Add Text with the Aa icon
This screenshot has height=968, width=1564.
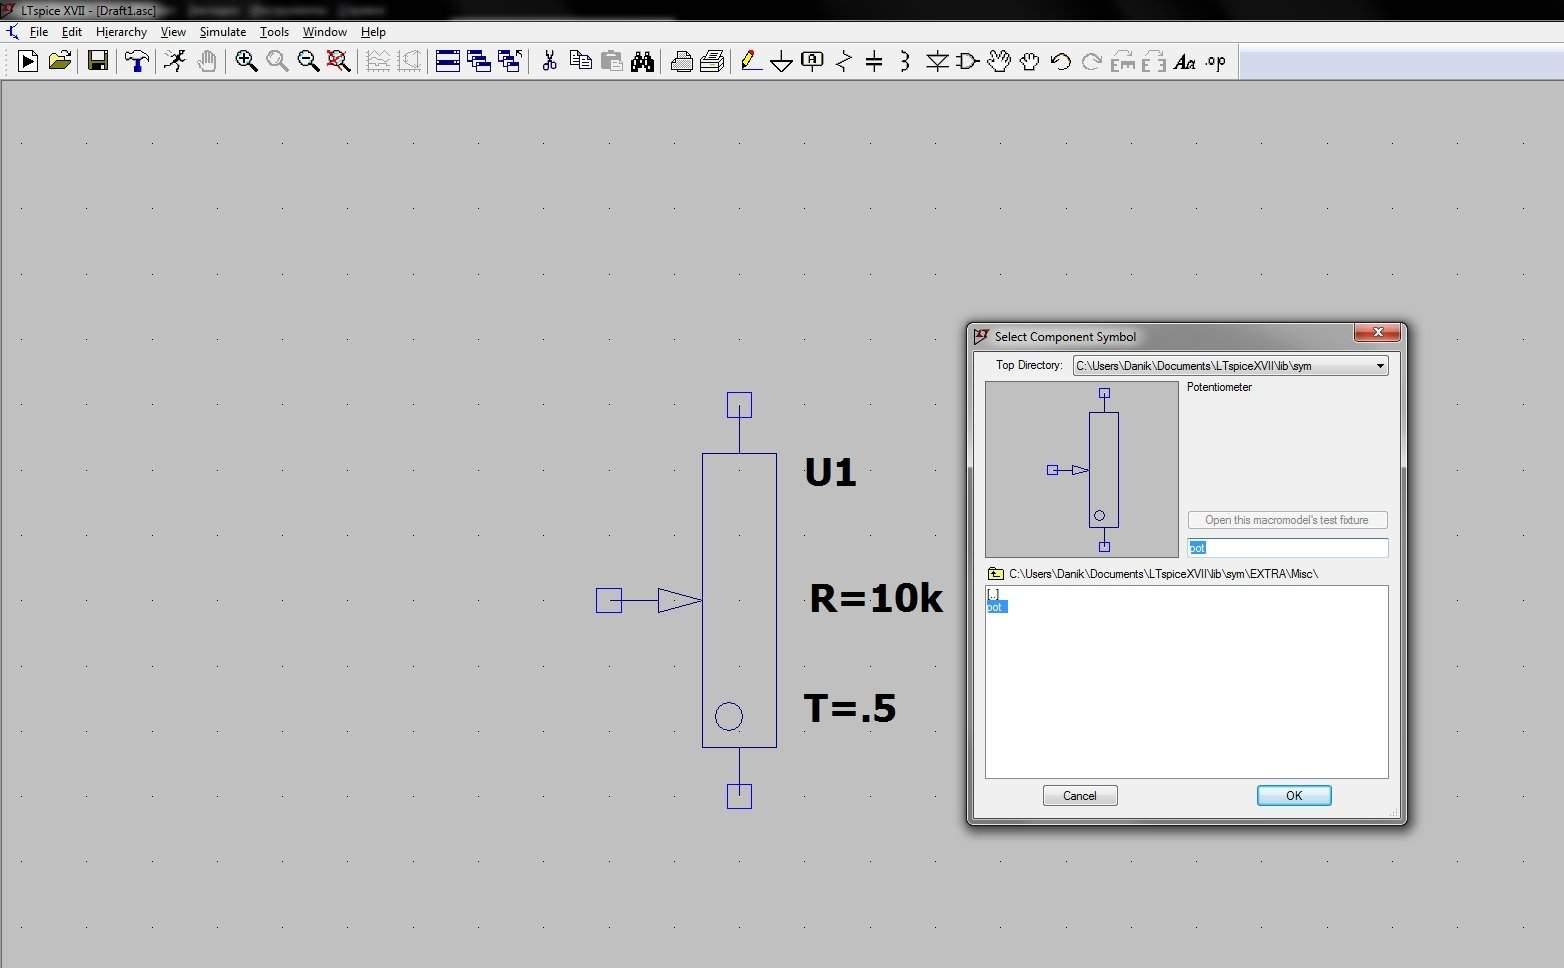click(1185, 62)
